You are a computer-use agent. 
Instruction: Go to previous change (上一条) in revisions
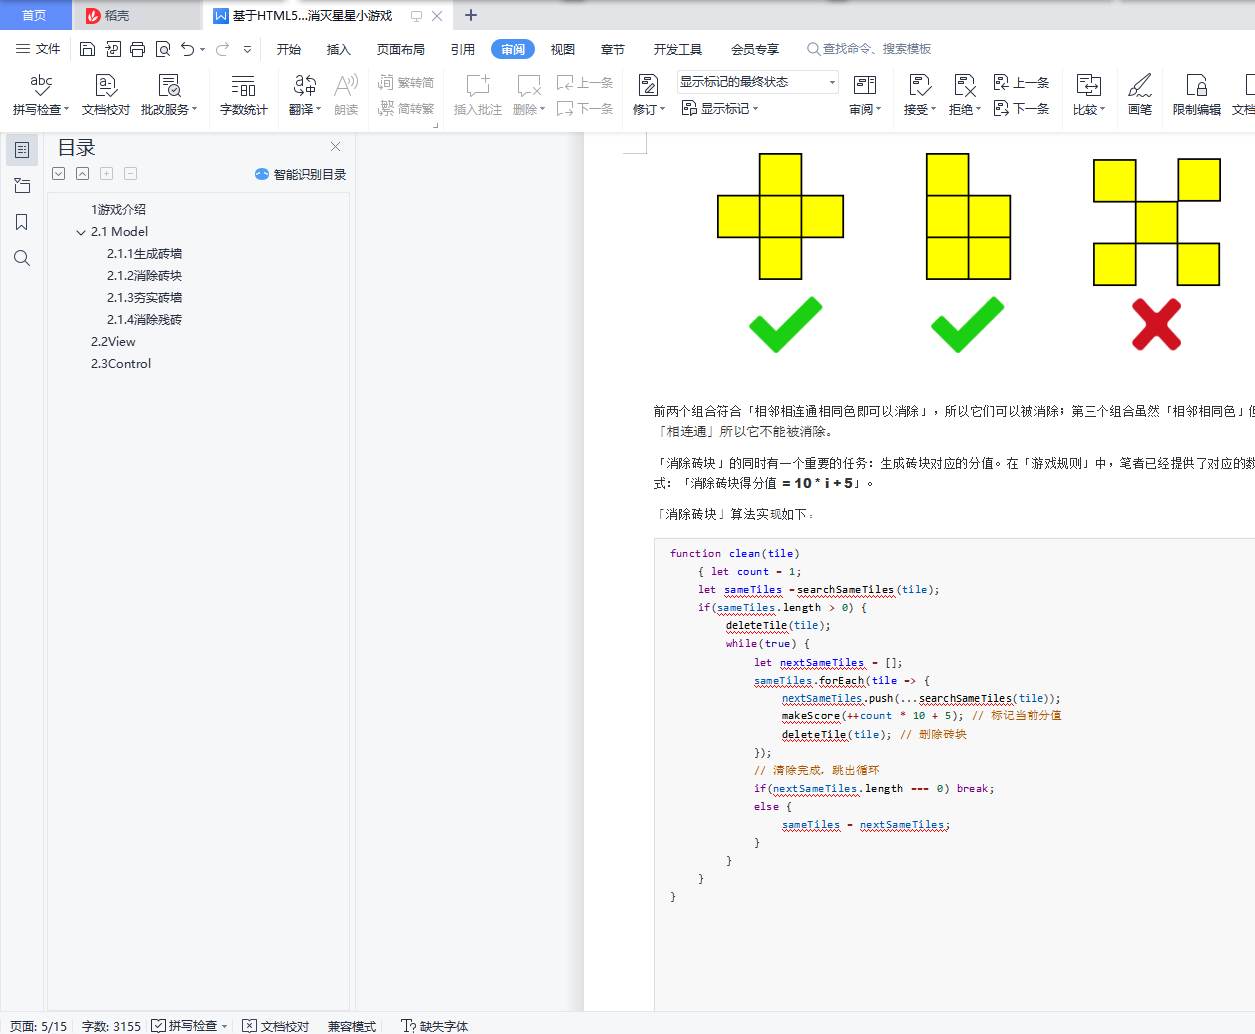click(1021, 83)
